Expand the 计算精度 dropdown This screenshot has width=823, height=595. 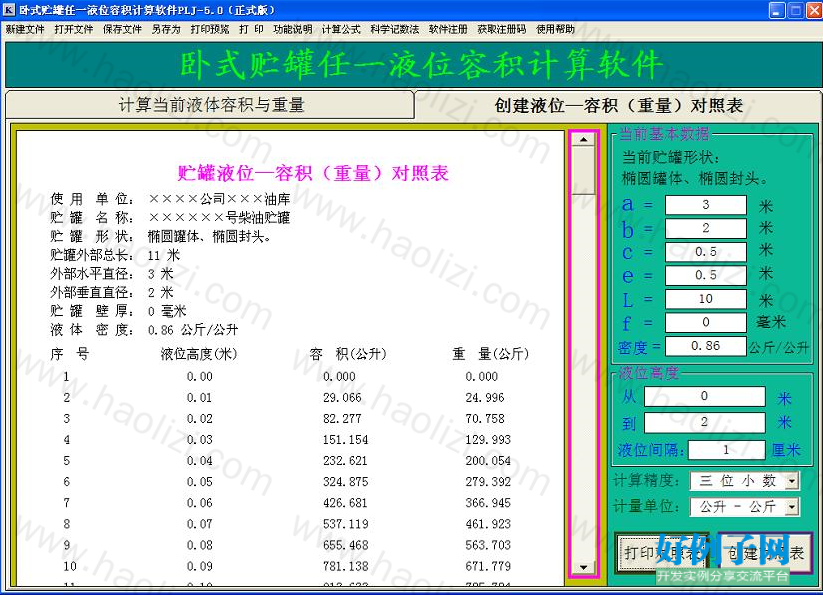793,481
